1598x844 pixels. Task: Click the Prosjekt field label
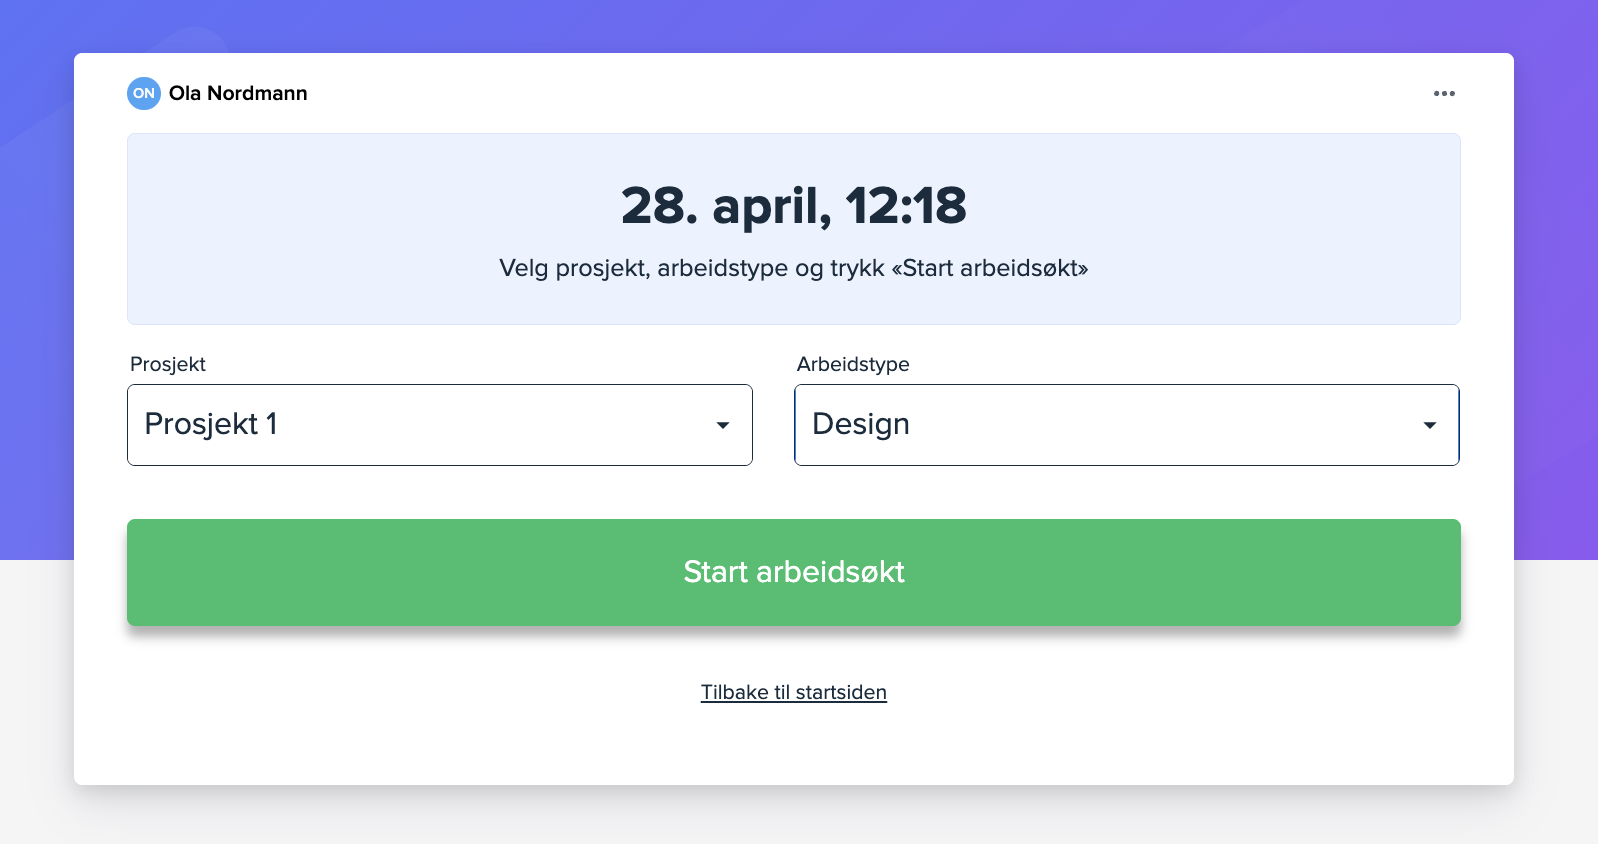[168, 364]
